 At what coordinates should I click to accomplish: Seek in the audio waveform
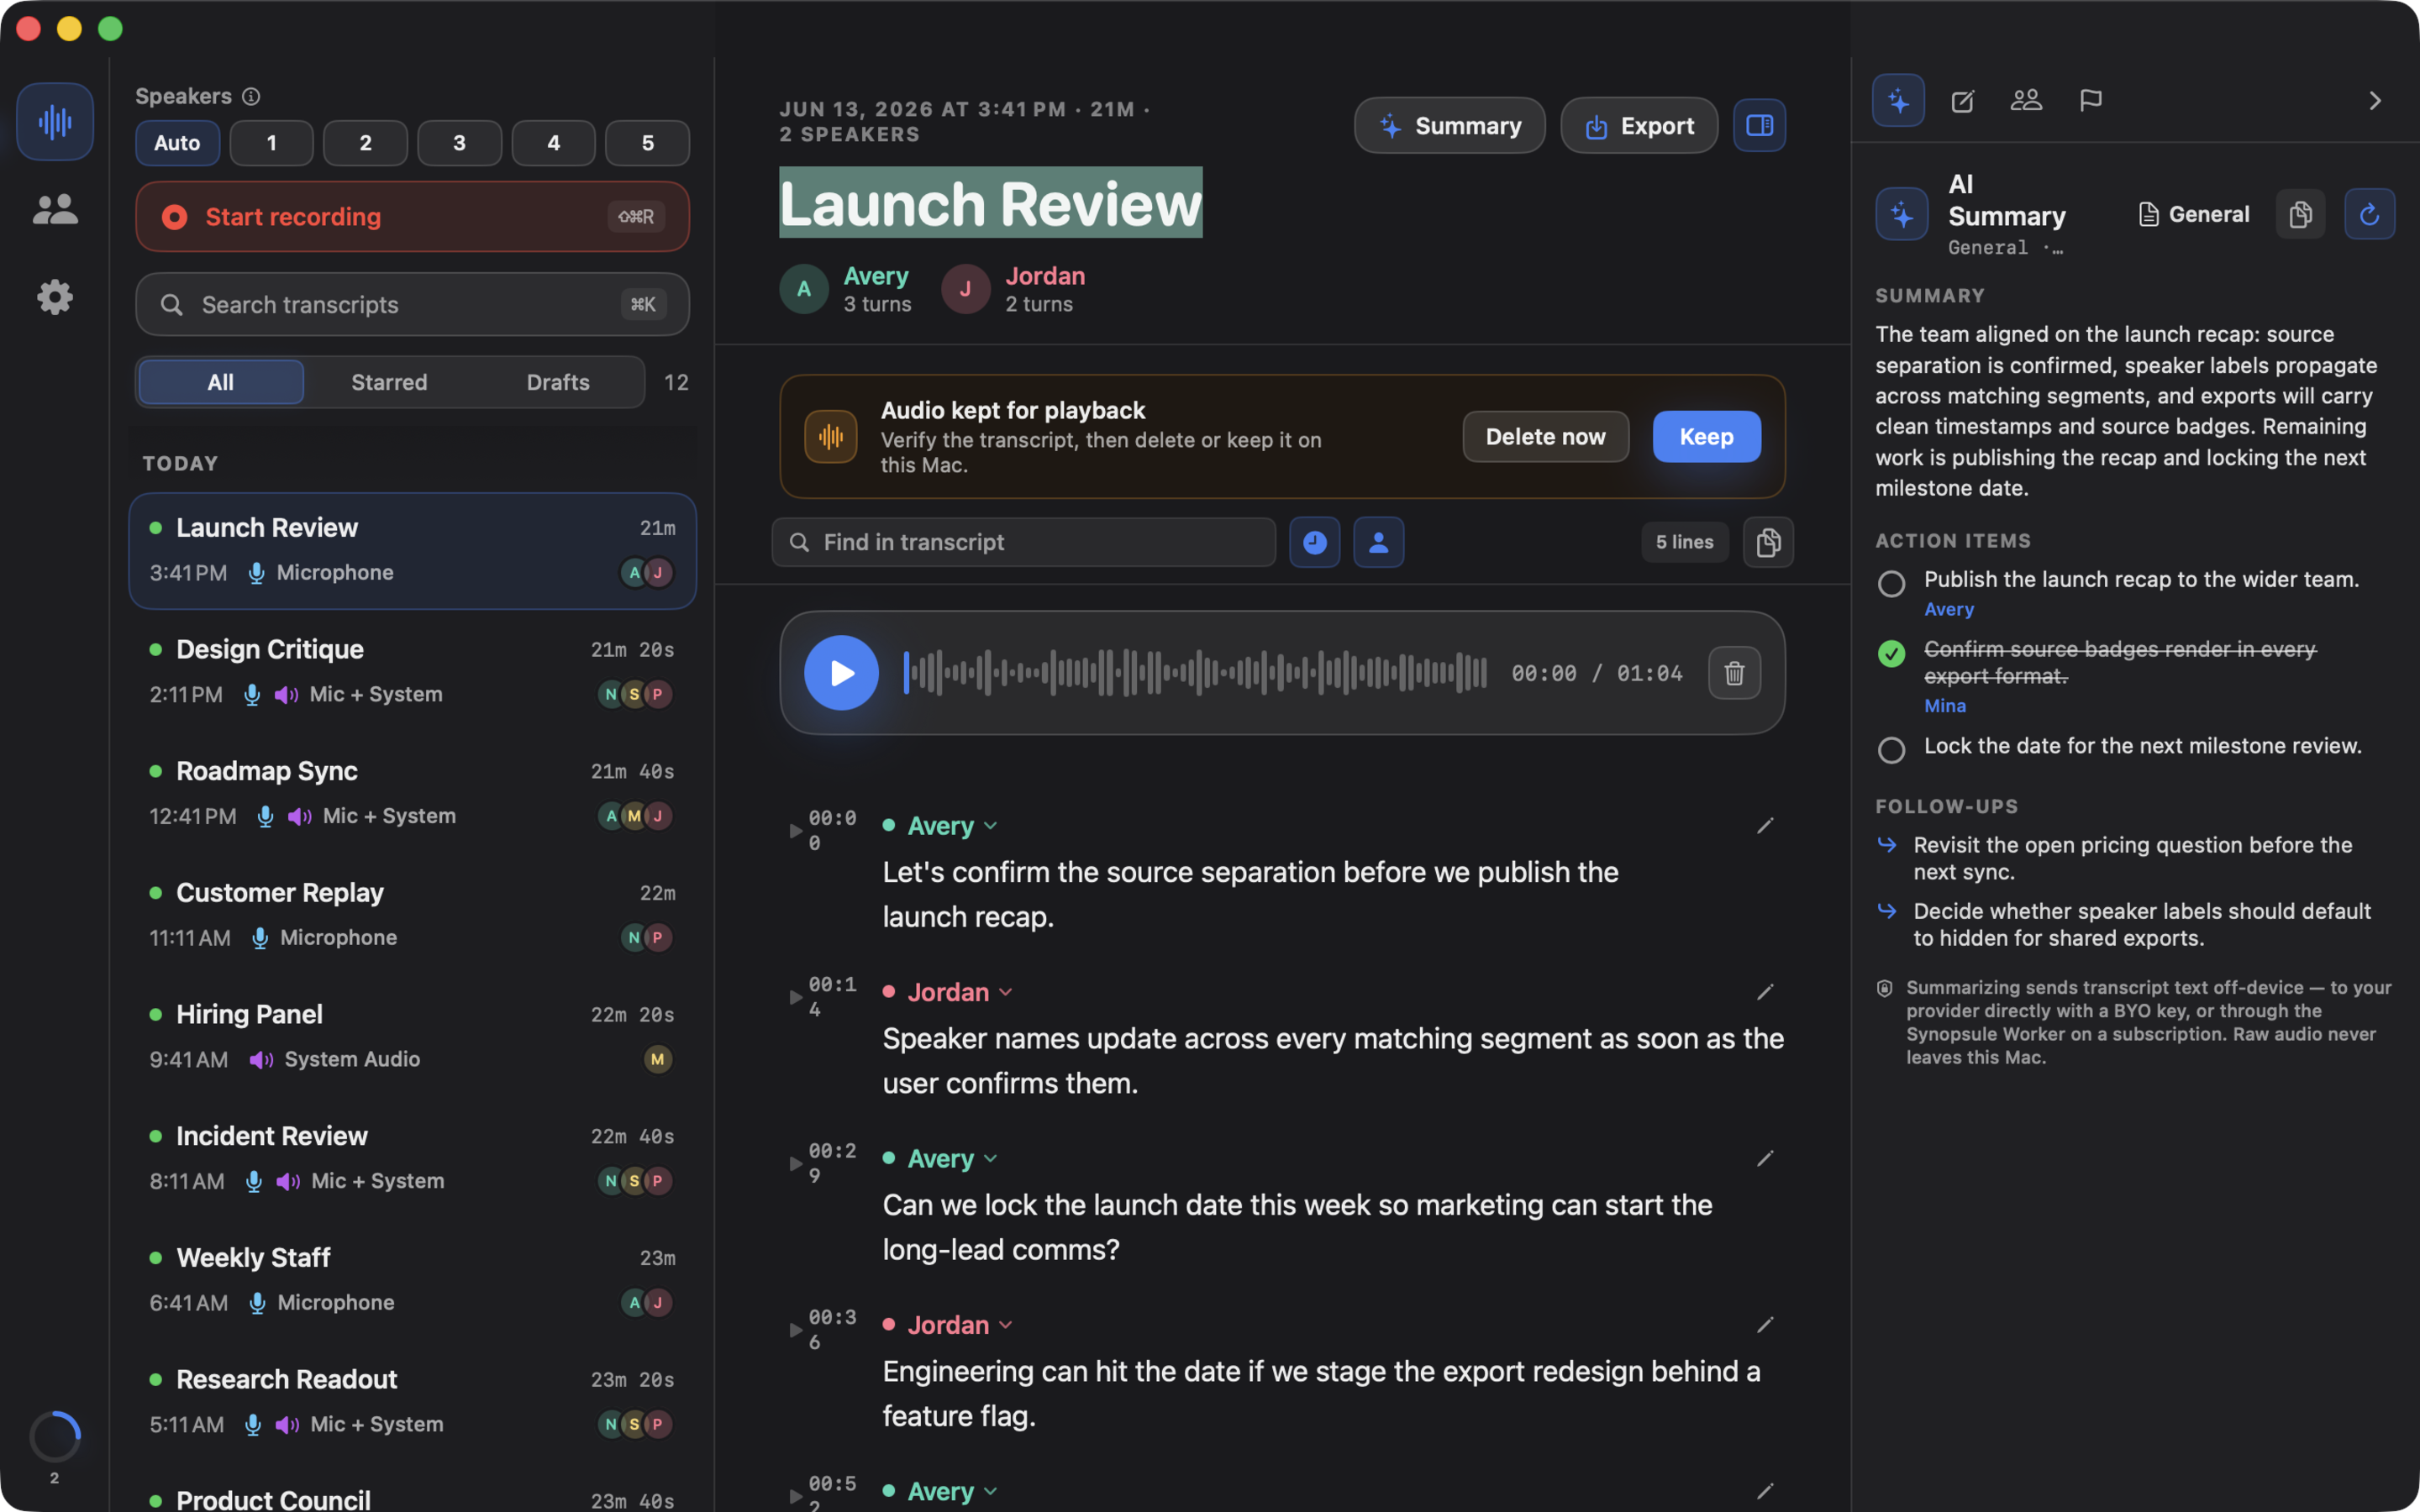(1195, 673)
